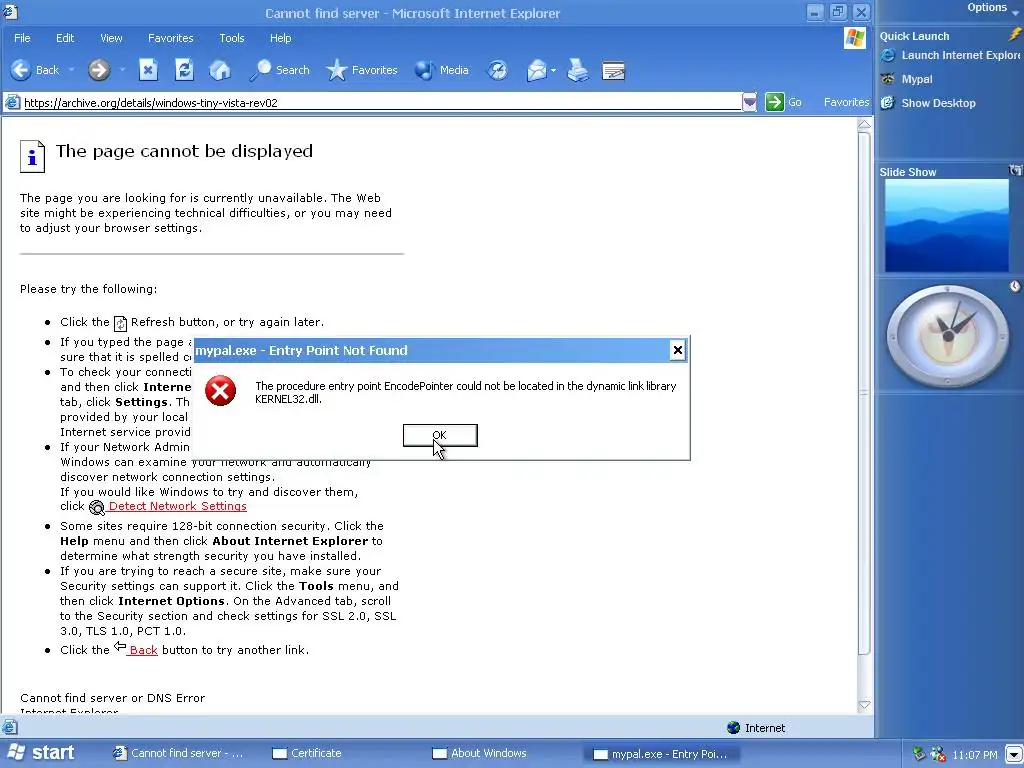Open the Favorites star toolbar button

362,70
